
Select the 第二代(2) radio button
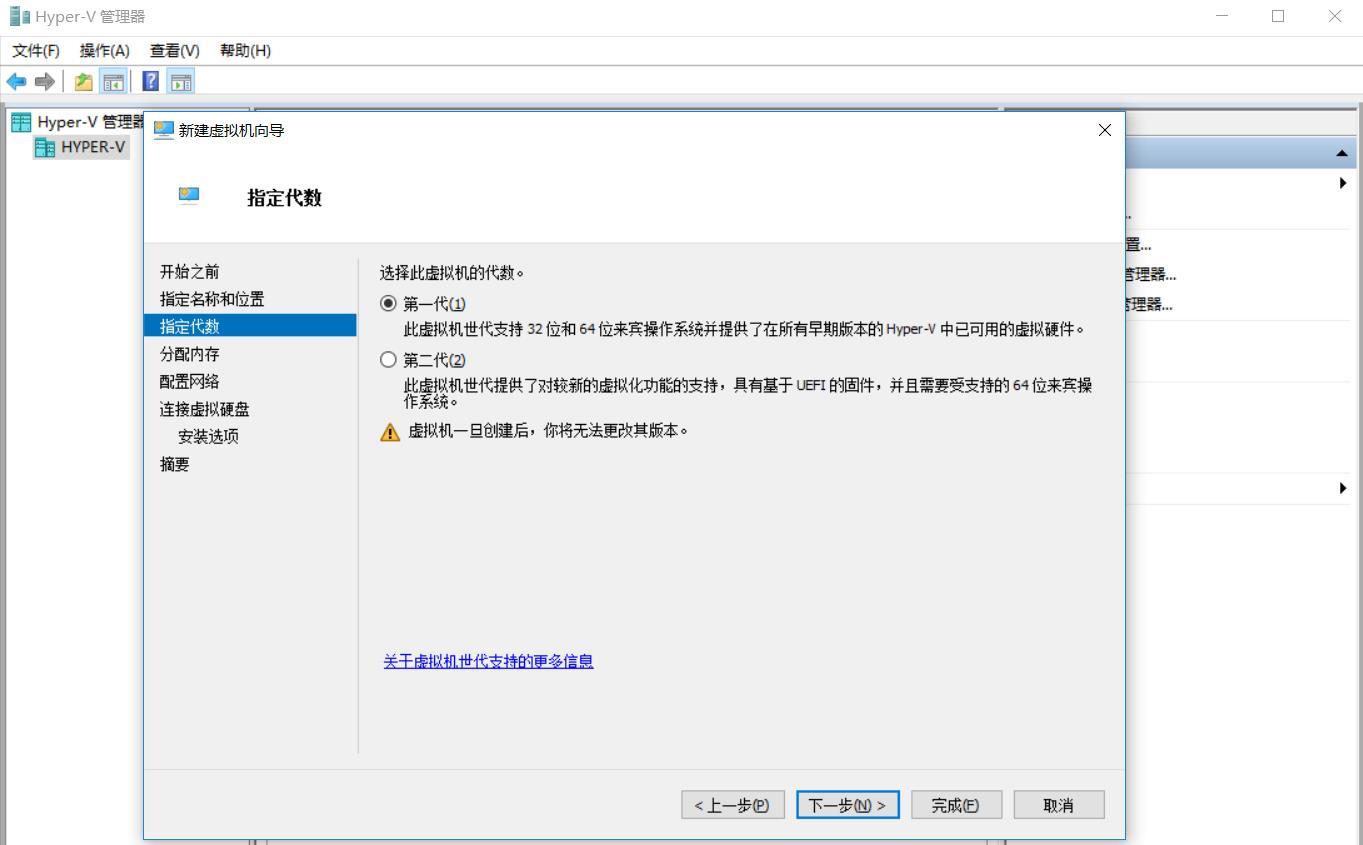point(388,359)
